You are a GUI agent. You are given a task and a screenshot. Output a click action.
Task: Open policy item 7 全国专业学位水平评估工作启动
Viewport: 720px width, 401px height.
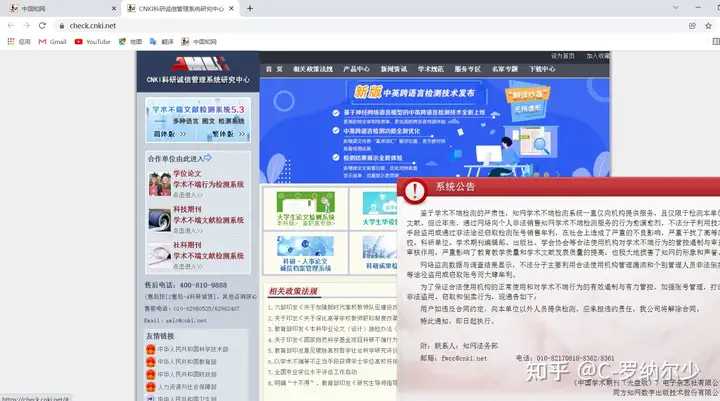point(312,372)
